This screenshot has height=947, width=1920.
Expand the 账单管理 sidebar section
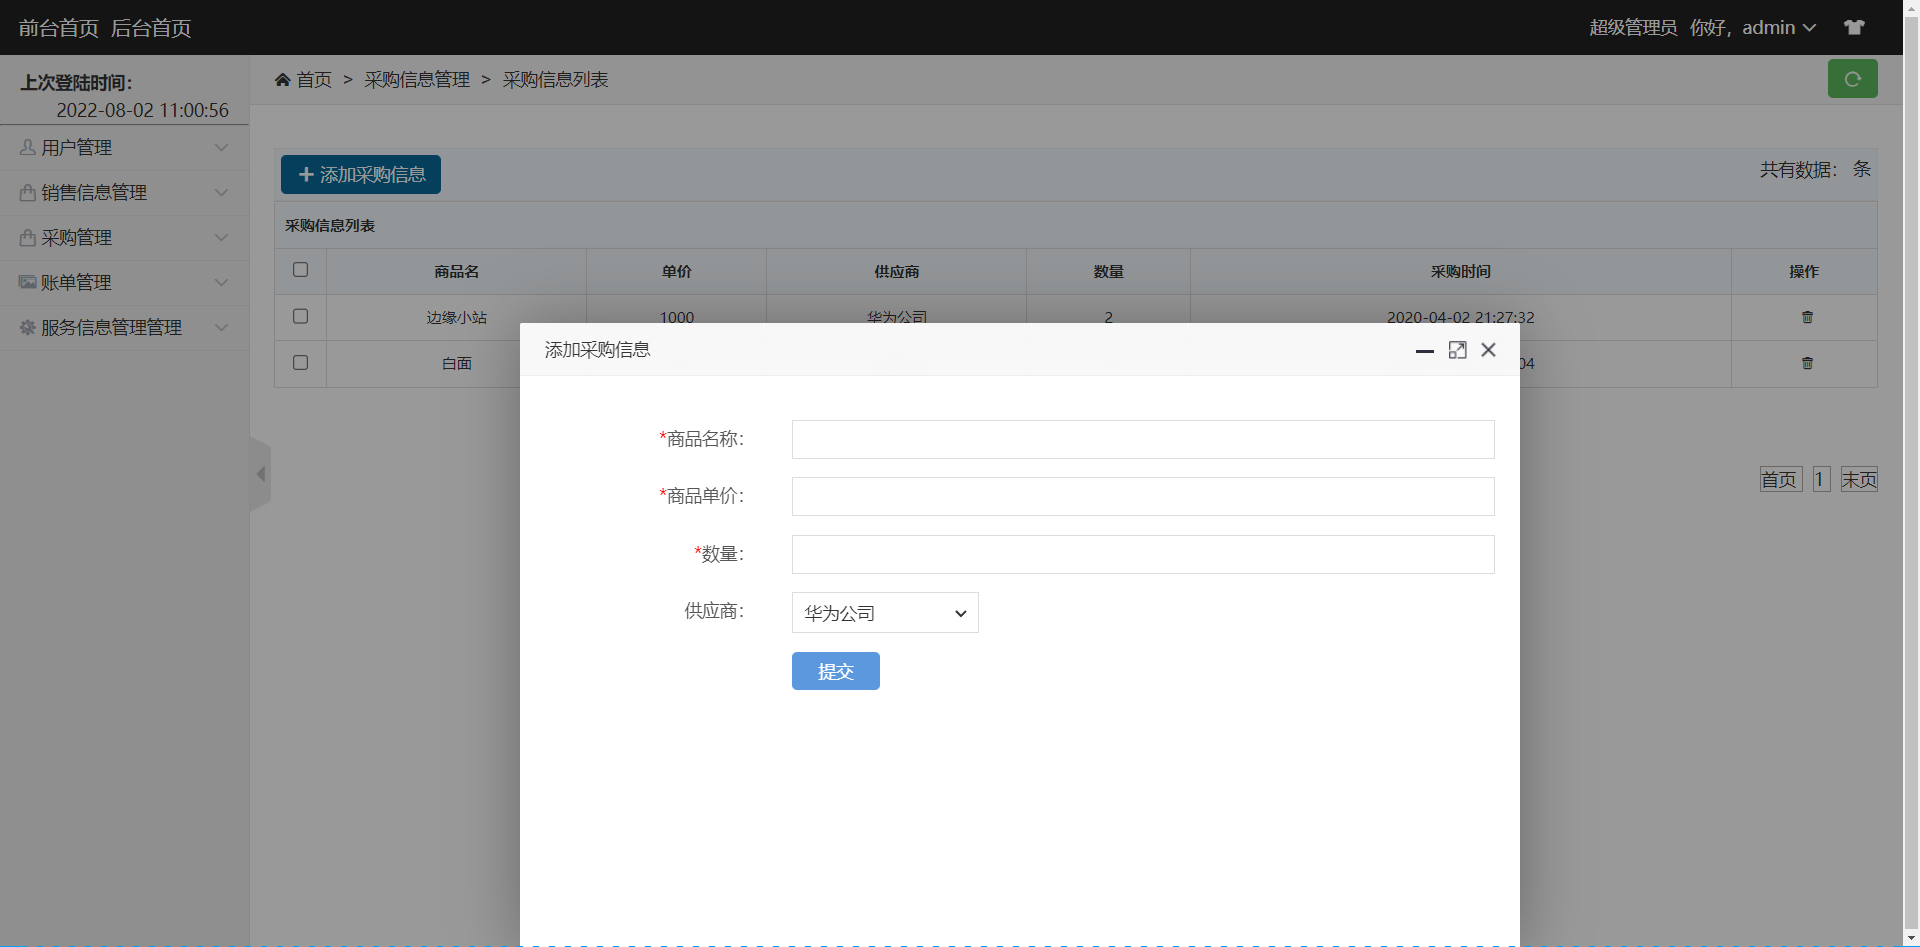[124, 282]
